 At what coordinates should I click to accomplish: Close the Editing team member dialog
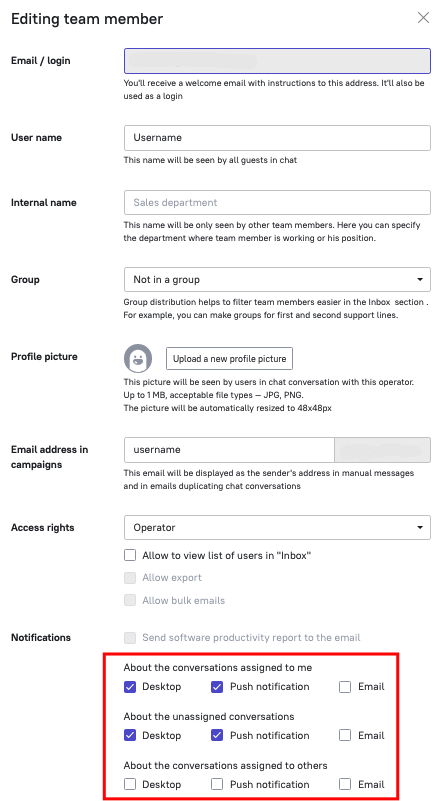(423, 18)
